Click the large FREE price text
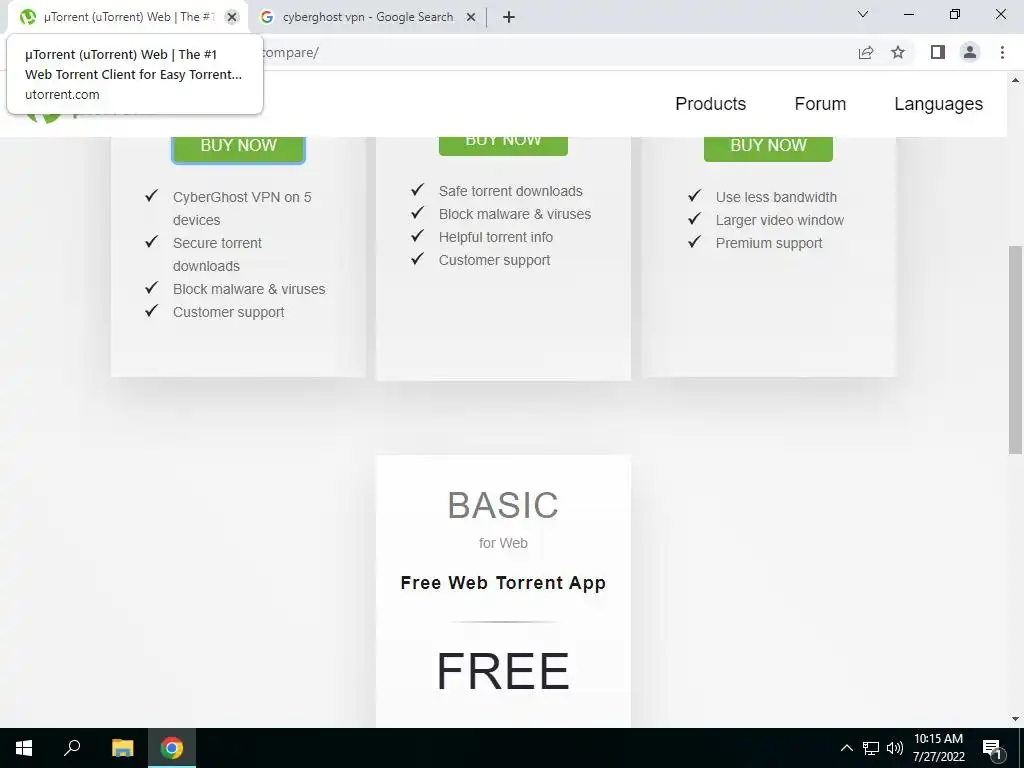This screenshot has height=768, width=1024. coord(503,671)
